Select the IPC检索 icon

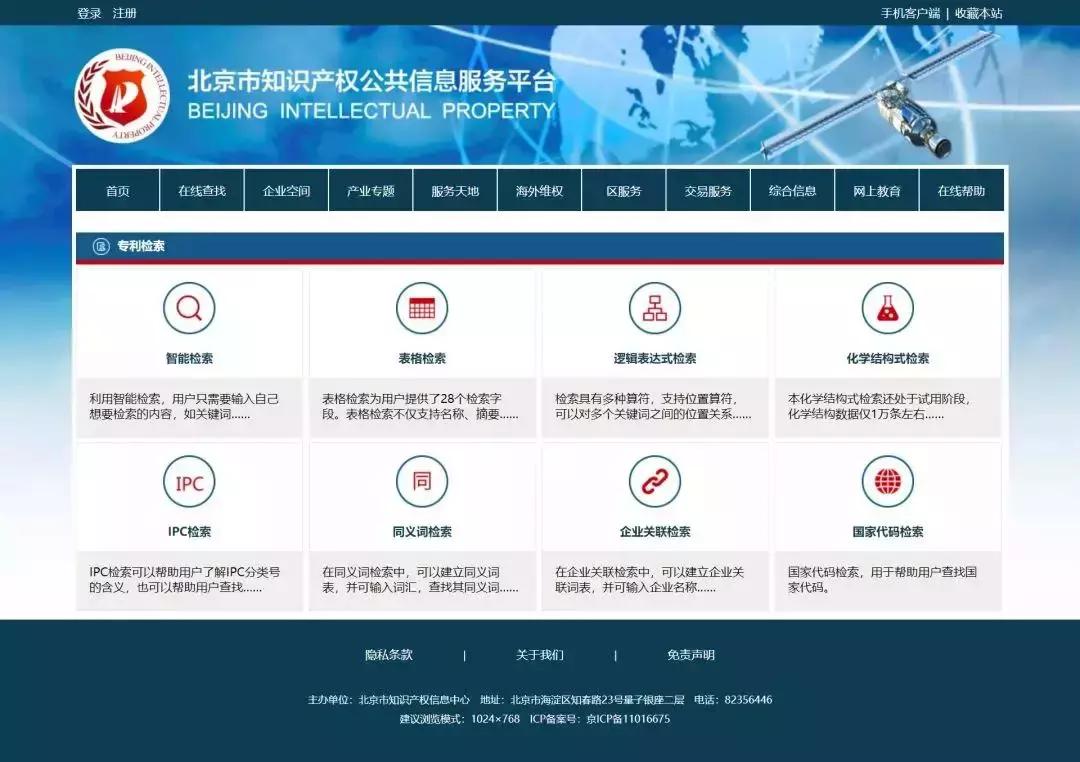pos(189,481)
